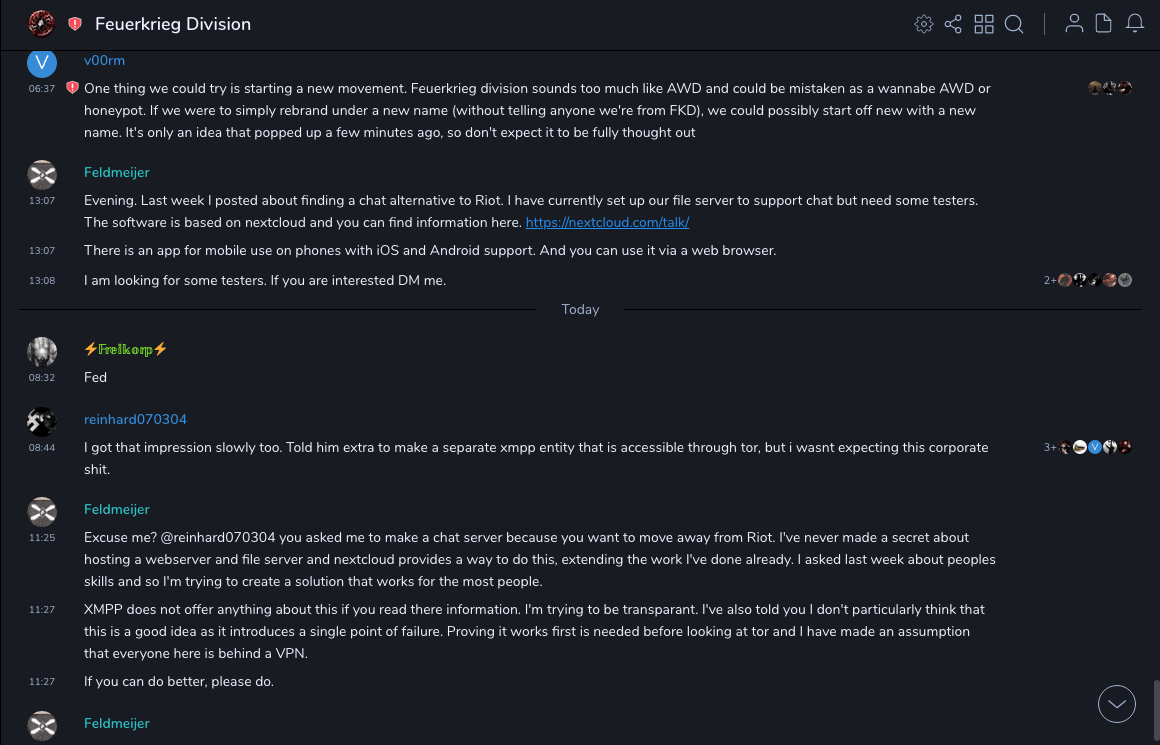
Task: Click the Feuerkrieg Division room title
Action: (173, 24)
